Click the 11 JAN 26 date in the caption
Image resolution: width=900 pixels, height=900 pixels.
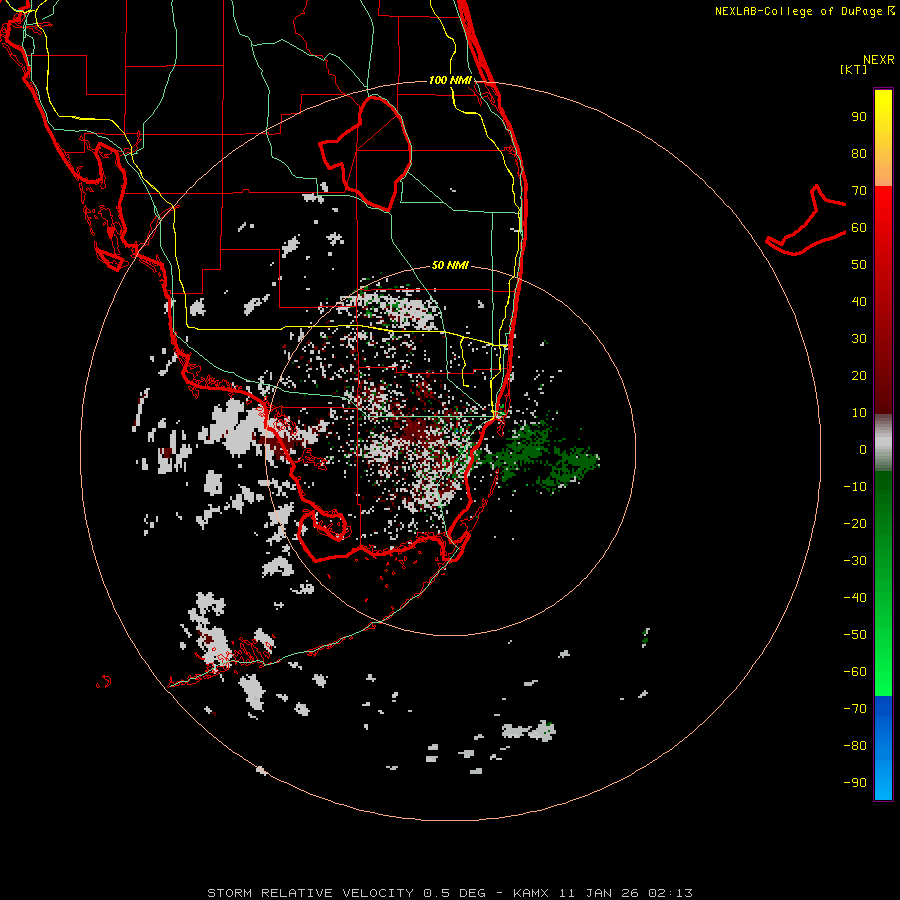click(599, 893)
